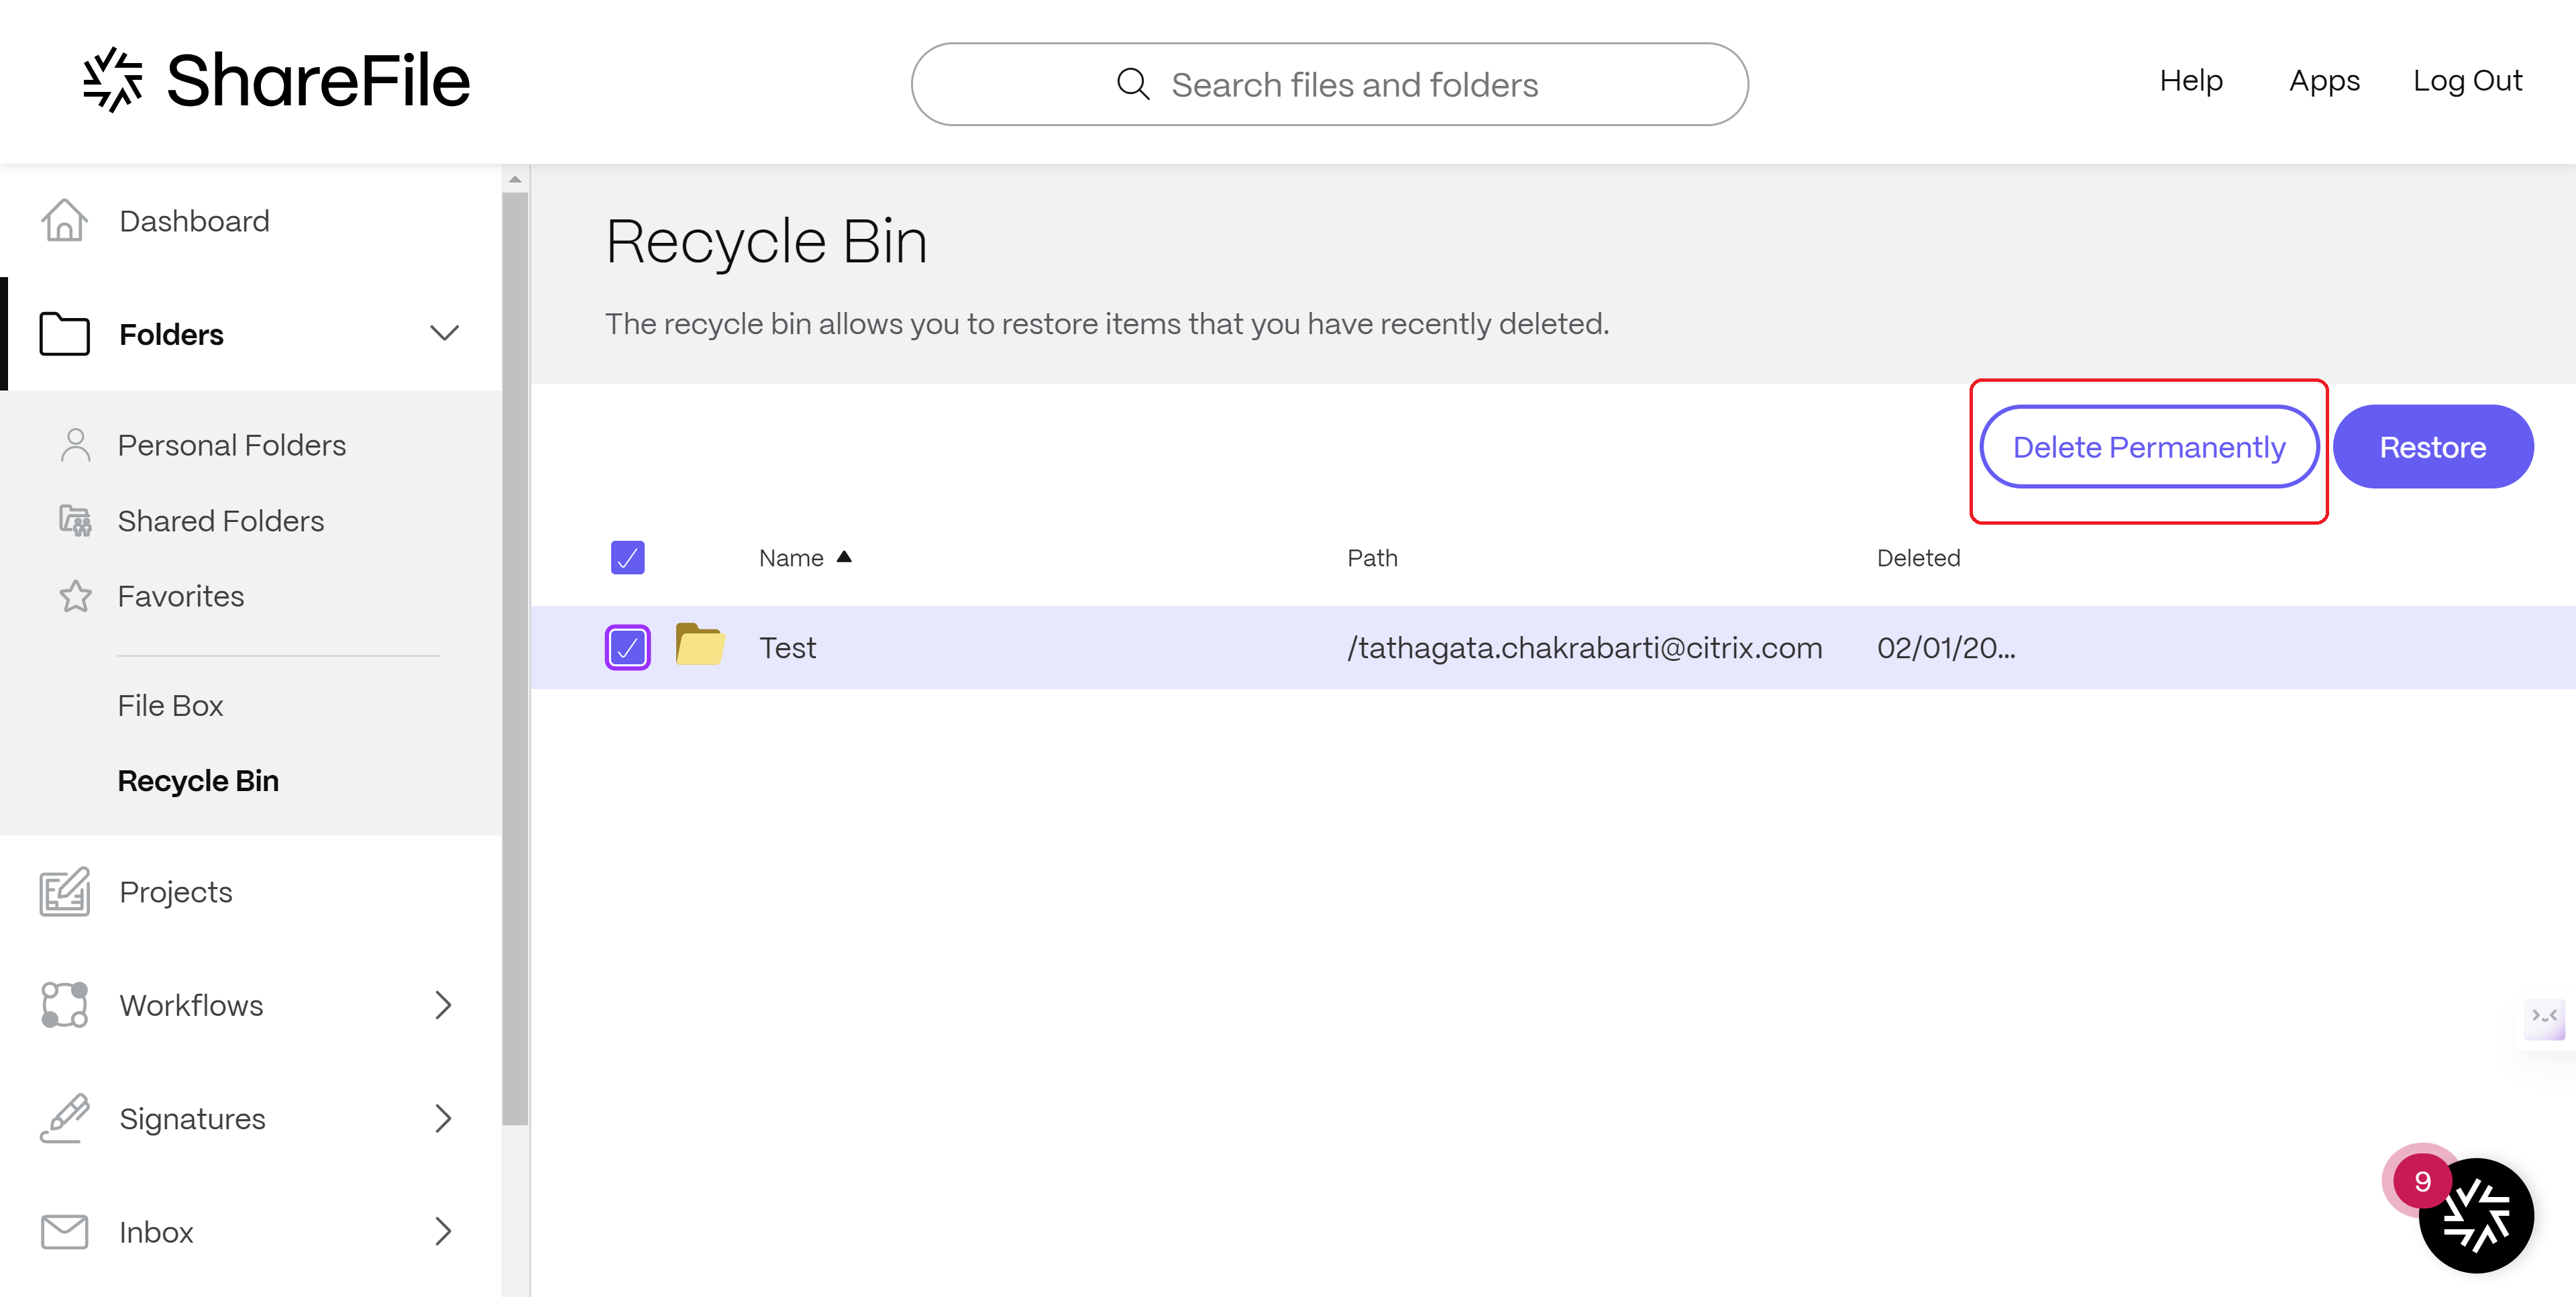
Task: Click the Favorites star icon
Action: tap(75, 596)
